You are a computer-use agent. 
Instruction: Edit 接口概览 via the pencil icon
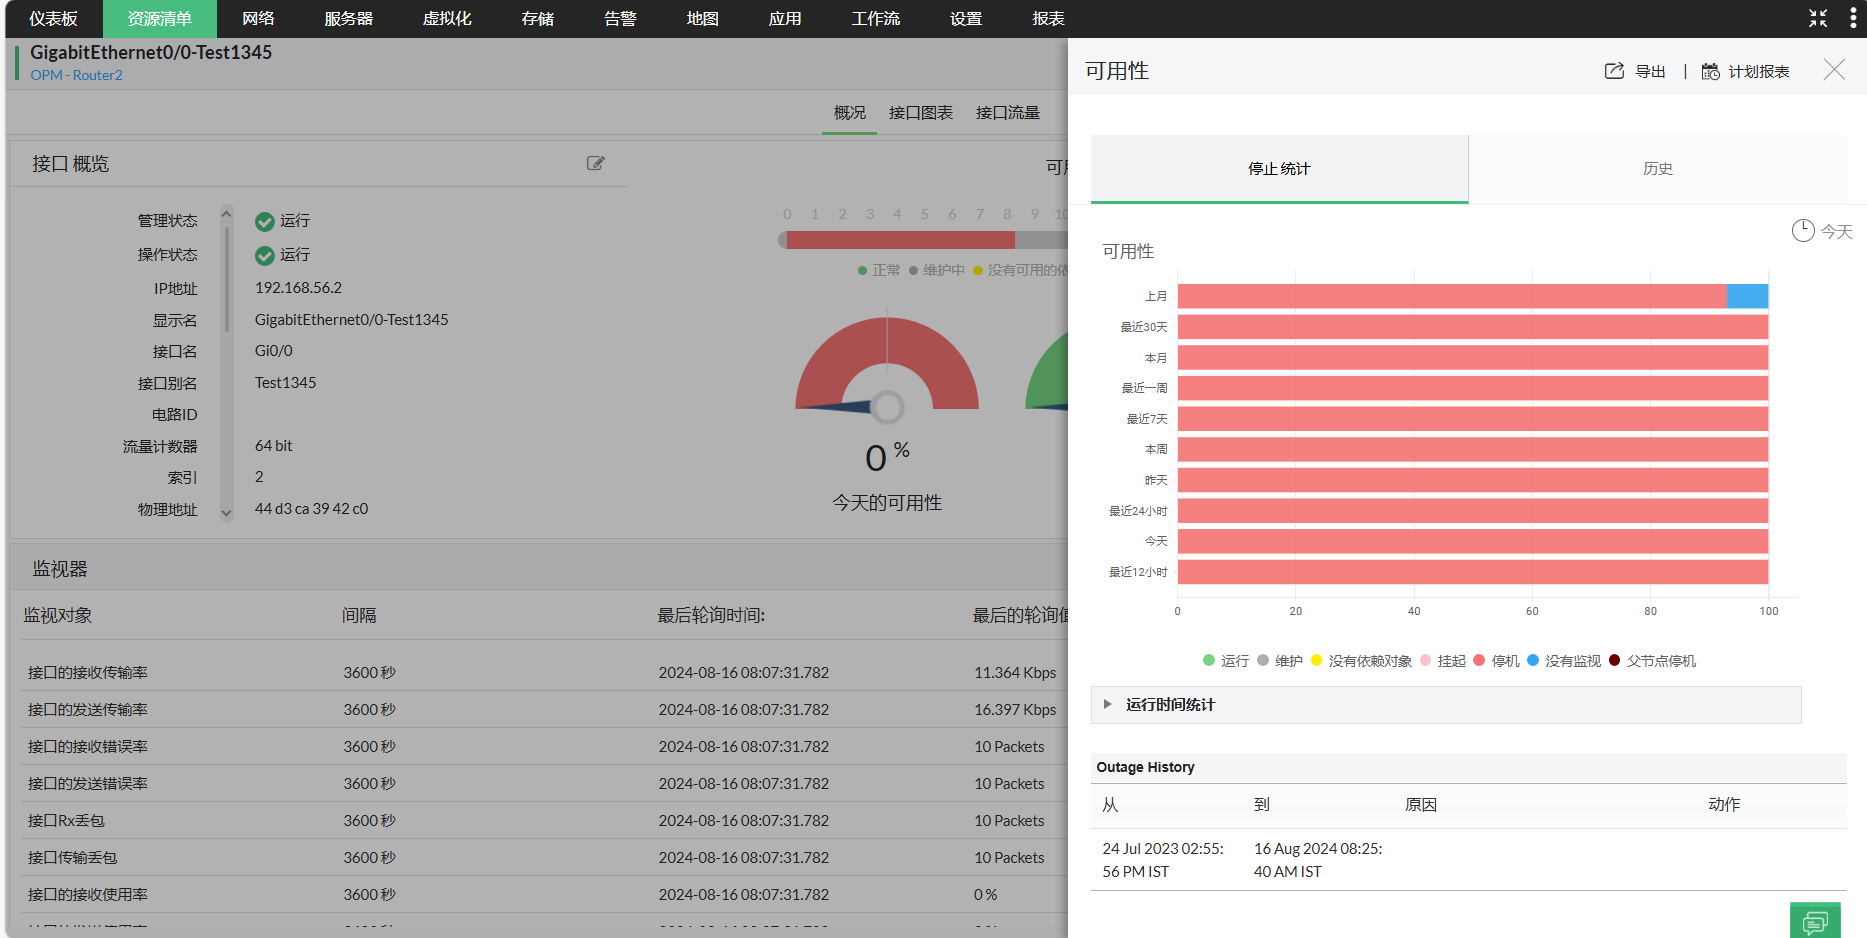click(595, 163)
